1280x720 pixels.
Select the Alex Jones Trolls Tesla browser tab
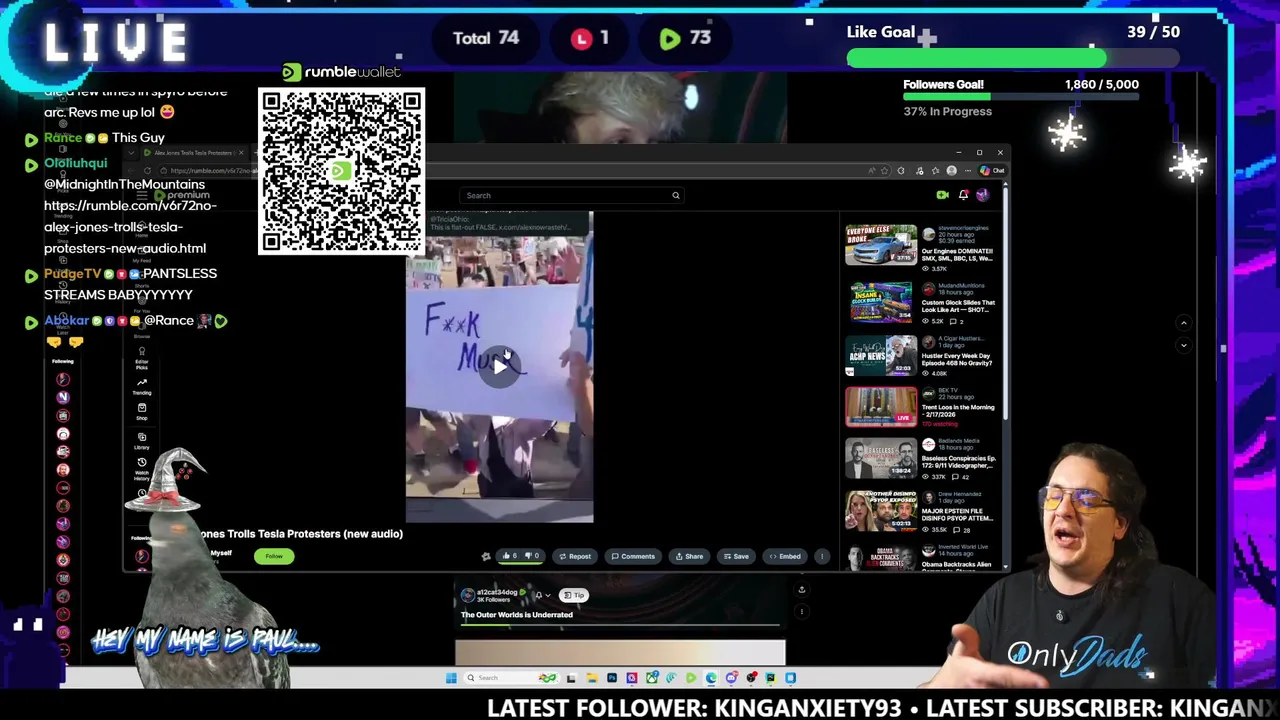point(193,153)
